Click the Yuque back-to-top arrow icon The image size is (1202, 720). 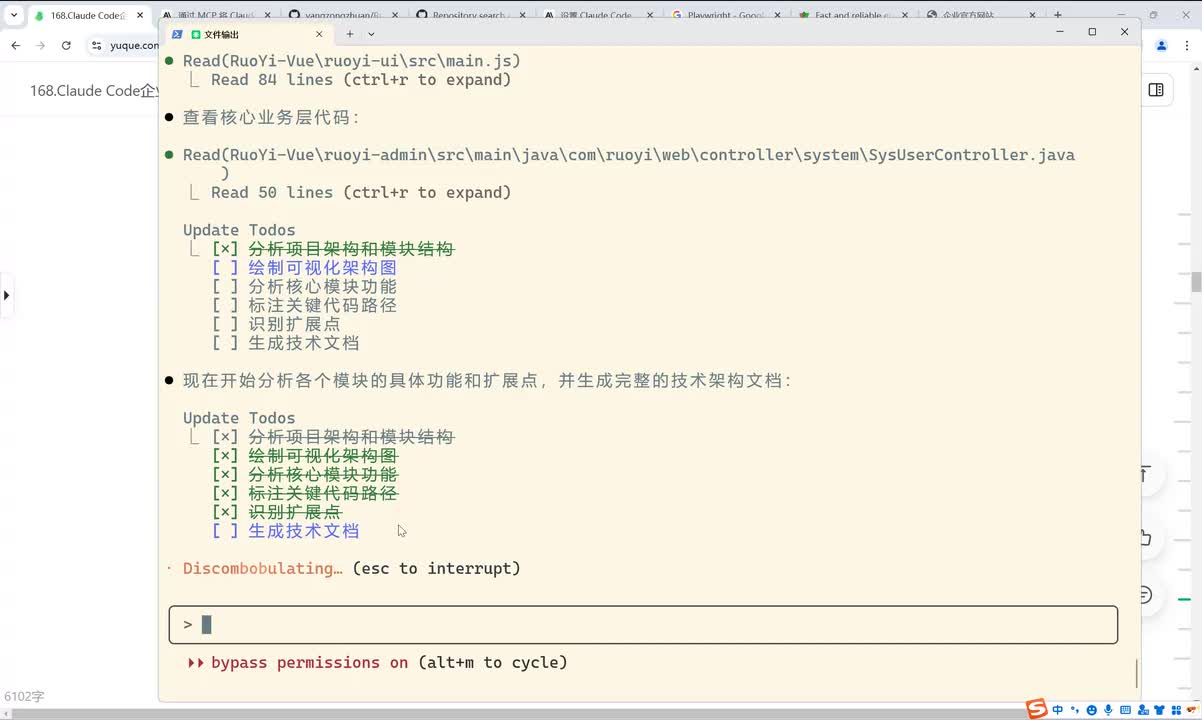click(x=1145, y=475)
